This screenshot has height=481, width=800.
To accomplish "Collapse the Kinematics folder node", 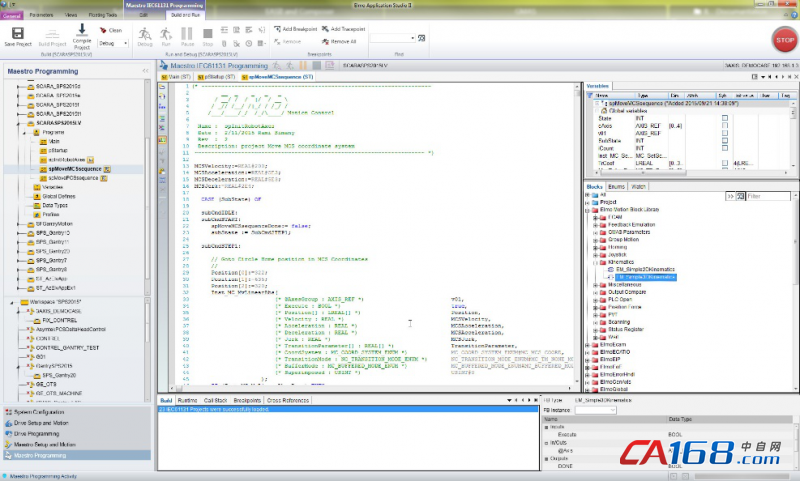I will tap(595, 262).
